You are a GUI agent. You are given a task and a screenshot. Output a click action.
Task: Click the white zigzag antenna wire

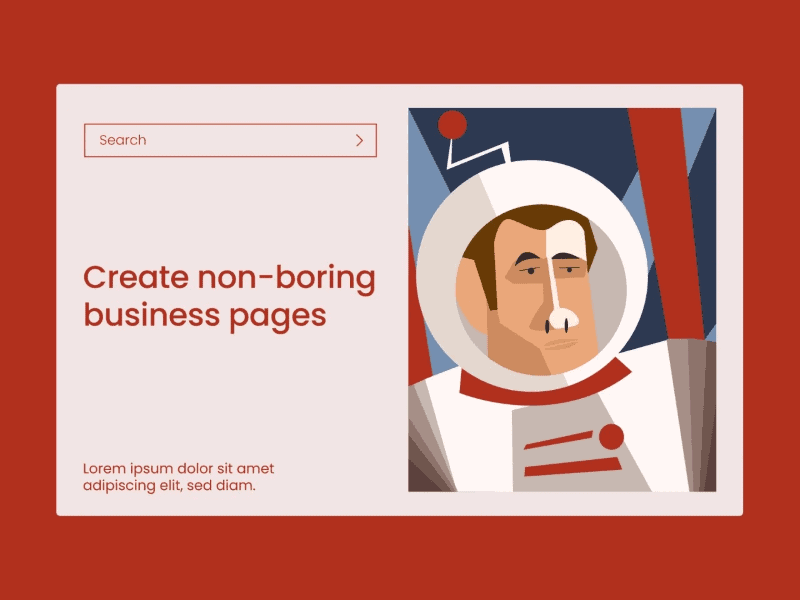pos(479,155)
